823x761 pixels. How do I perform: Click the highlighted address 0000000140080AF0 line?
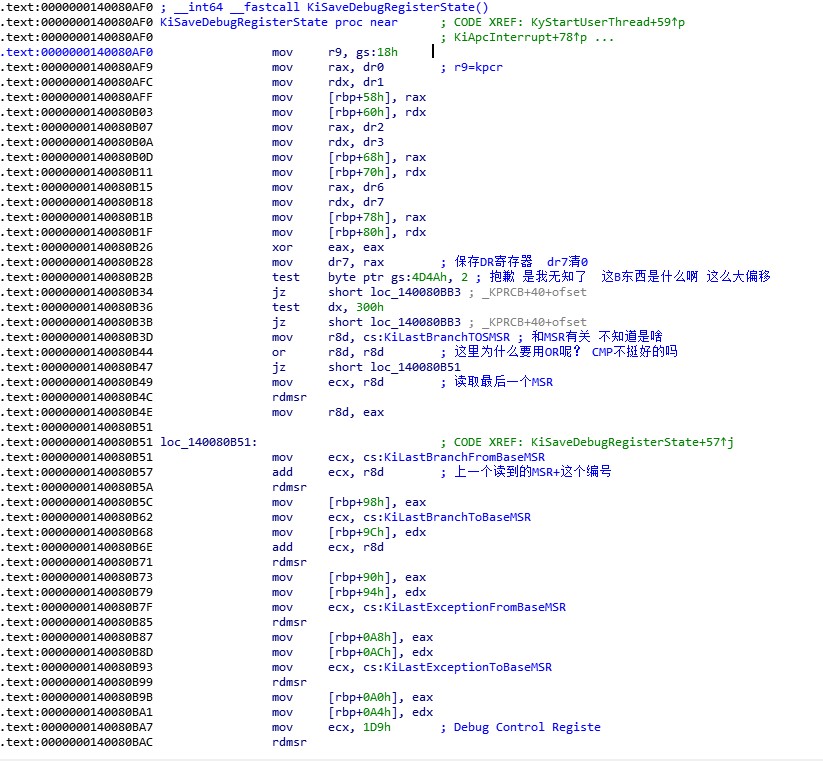coord(77,52)
